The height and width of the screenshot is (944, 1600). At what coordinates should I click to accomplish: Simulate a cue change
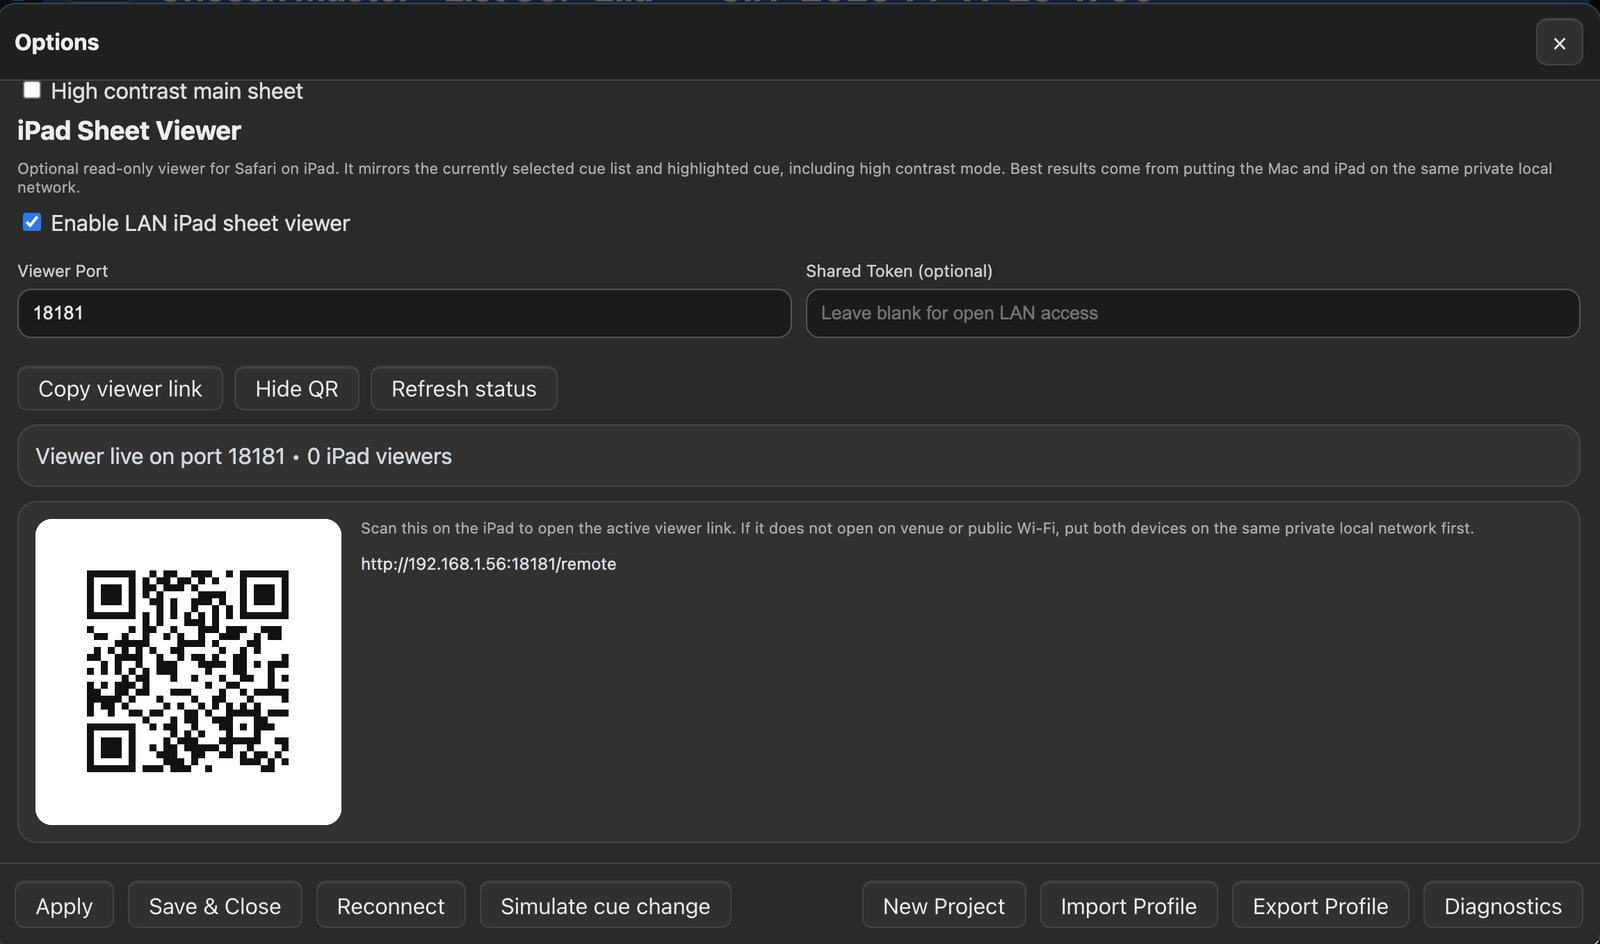605,906
